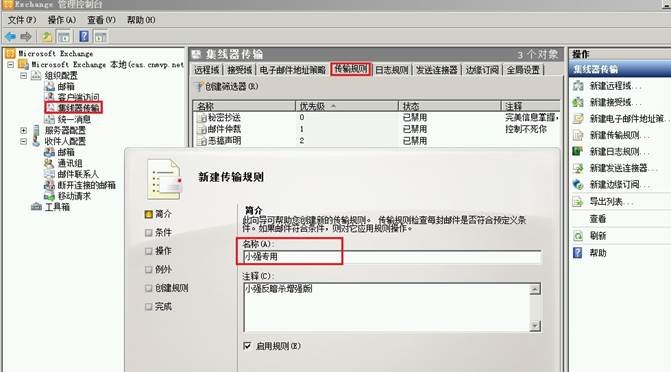The height and width of the screenshot is (372, 671).
Task: Select 邮件联系人 in the tree
Action: tap(78, 174)
